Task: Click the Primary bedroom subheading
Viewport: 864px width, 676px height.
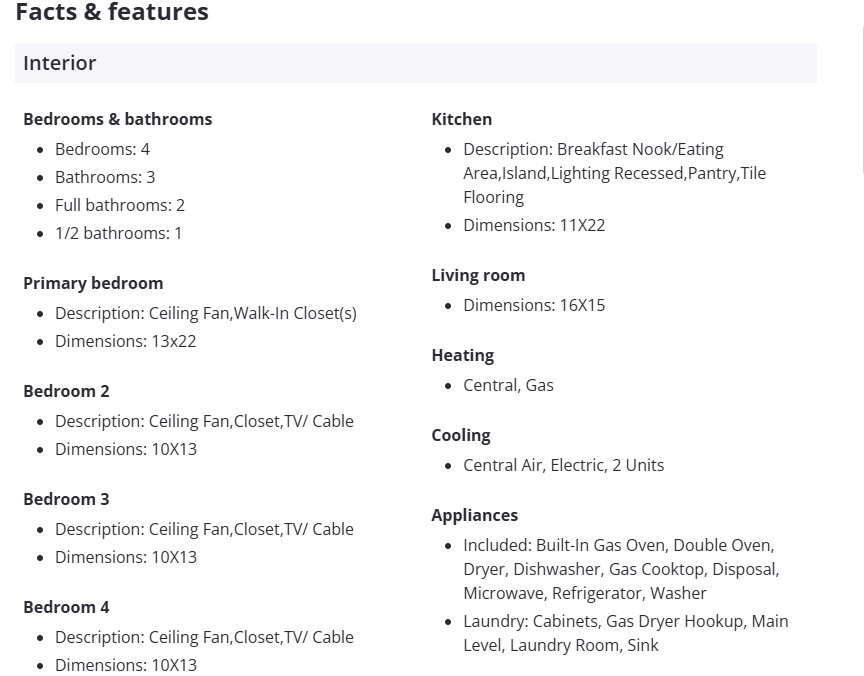Action: [x=93, y=283]
